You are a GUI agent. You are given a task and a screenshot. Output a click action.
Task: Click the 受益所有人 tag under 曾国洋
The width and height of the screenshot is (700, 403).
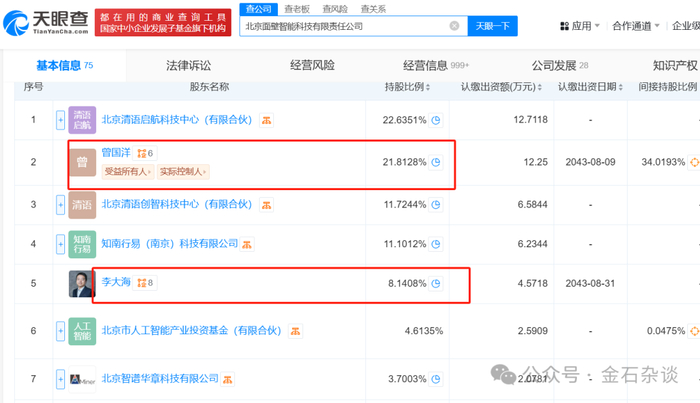(128, 171)
